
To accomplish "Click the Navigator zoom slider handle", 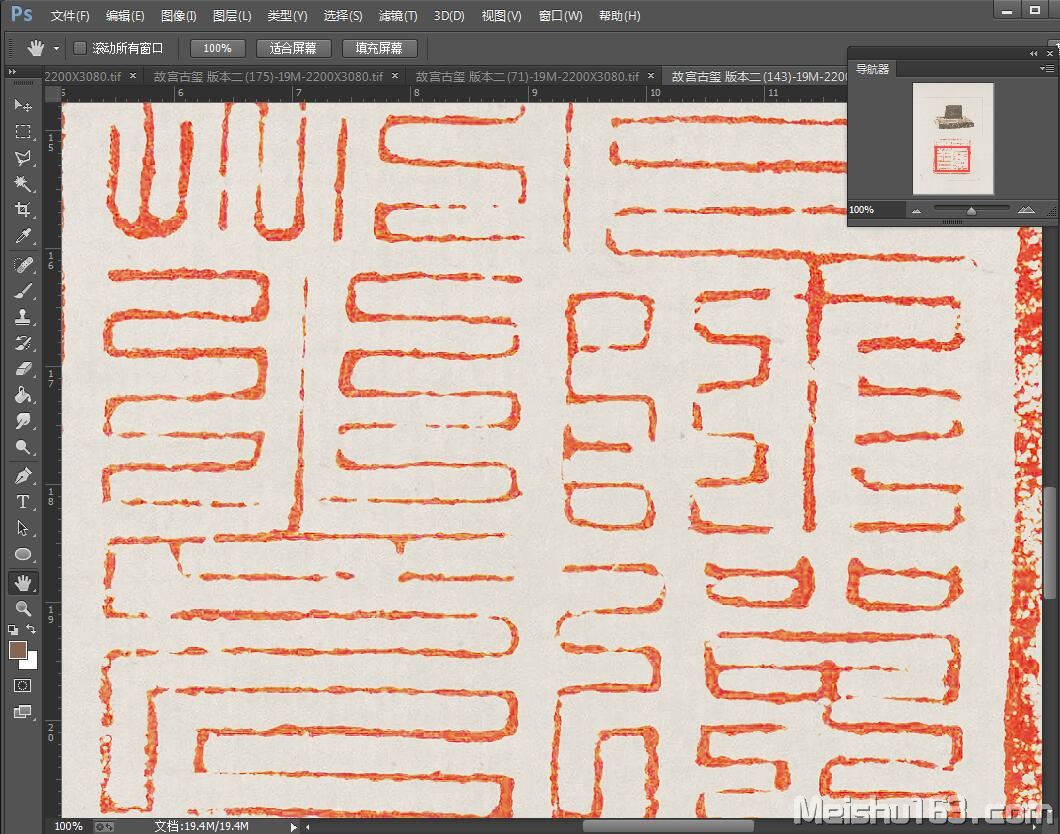I will point(971,211).
